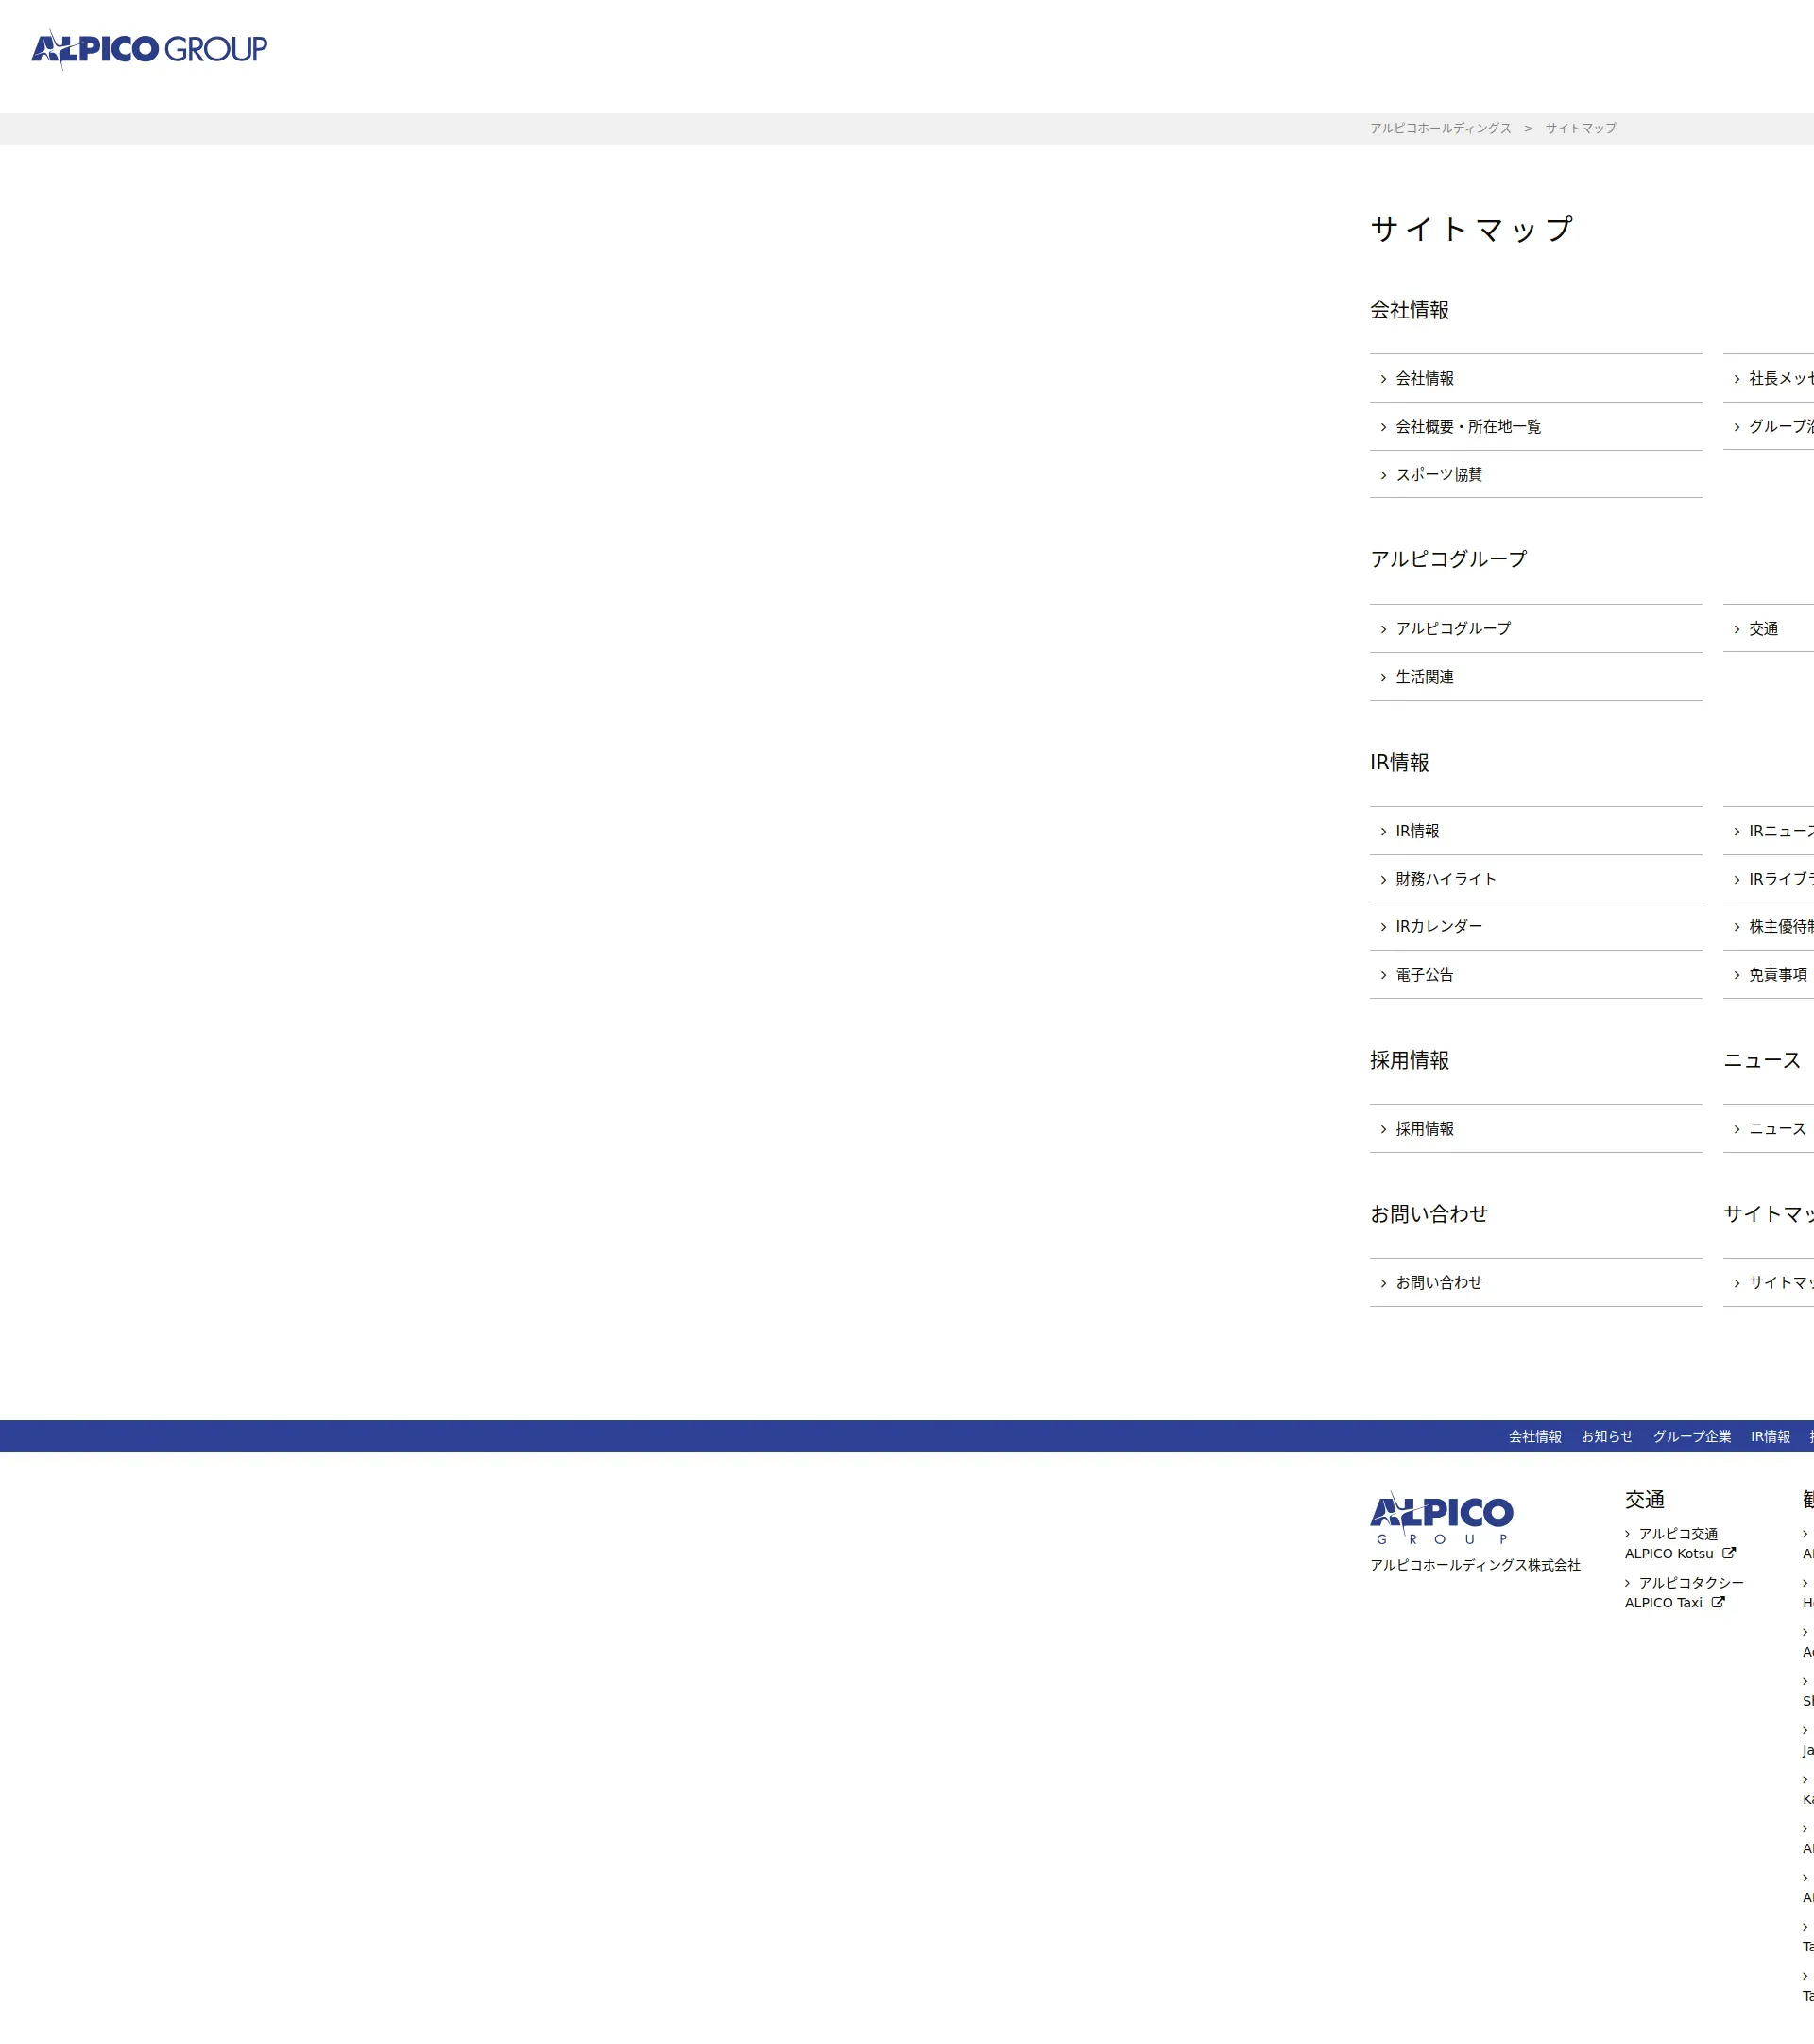Open IRカレンダー page link
1814x2044 pixels.
[1439, 927]
